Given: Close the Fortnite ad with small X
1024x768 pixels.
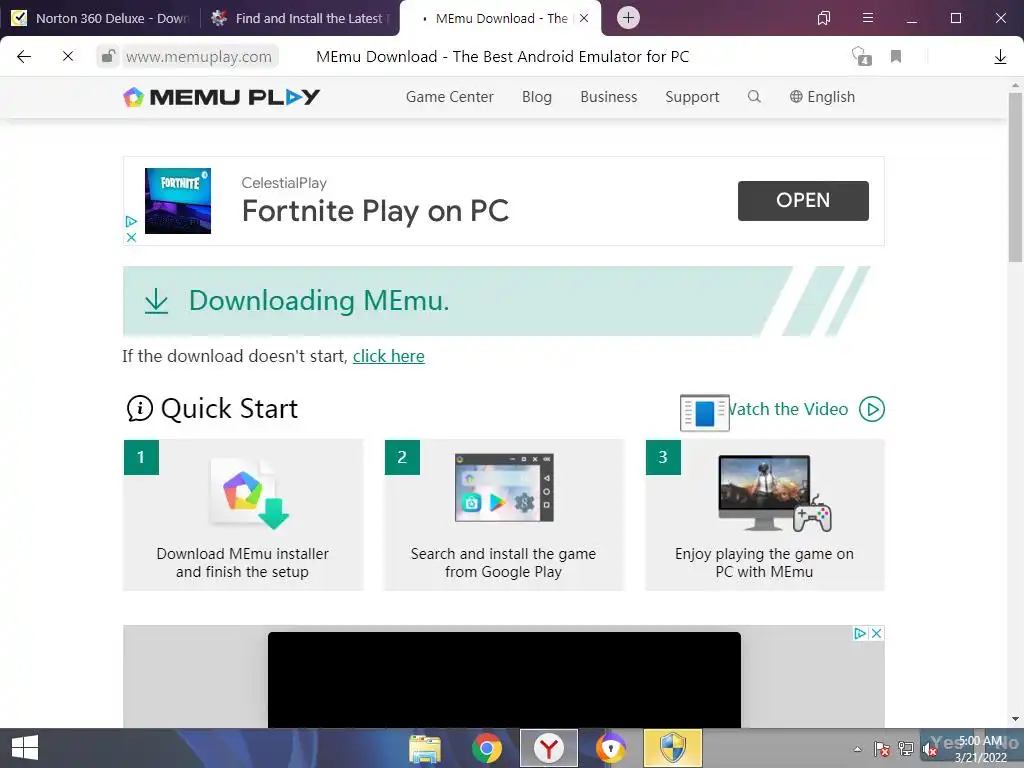Looking at the screenshot, I should 131,237.
